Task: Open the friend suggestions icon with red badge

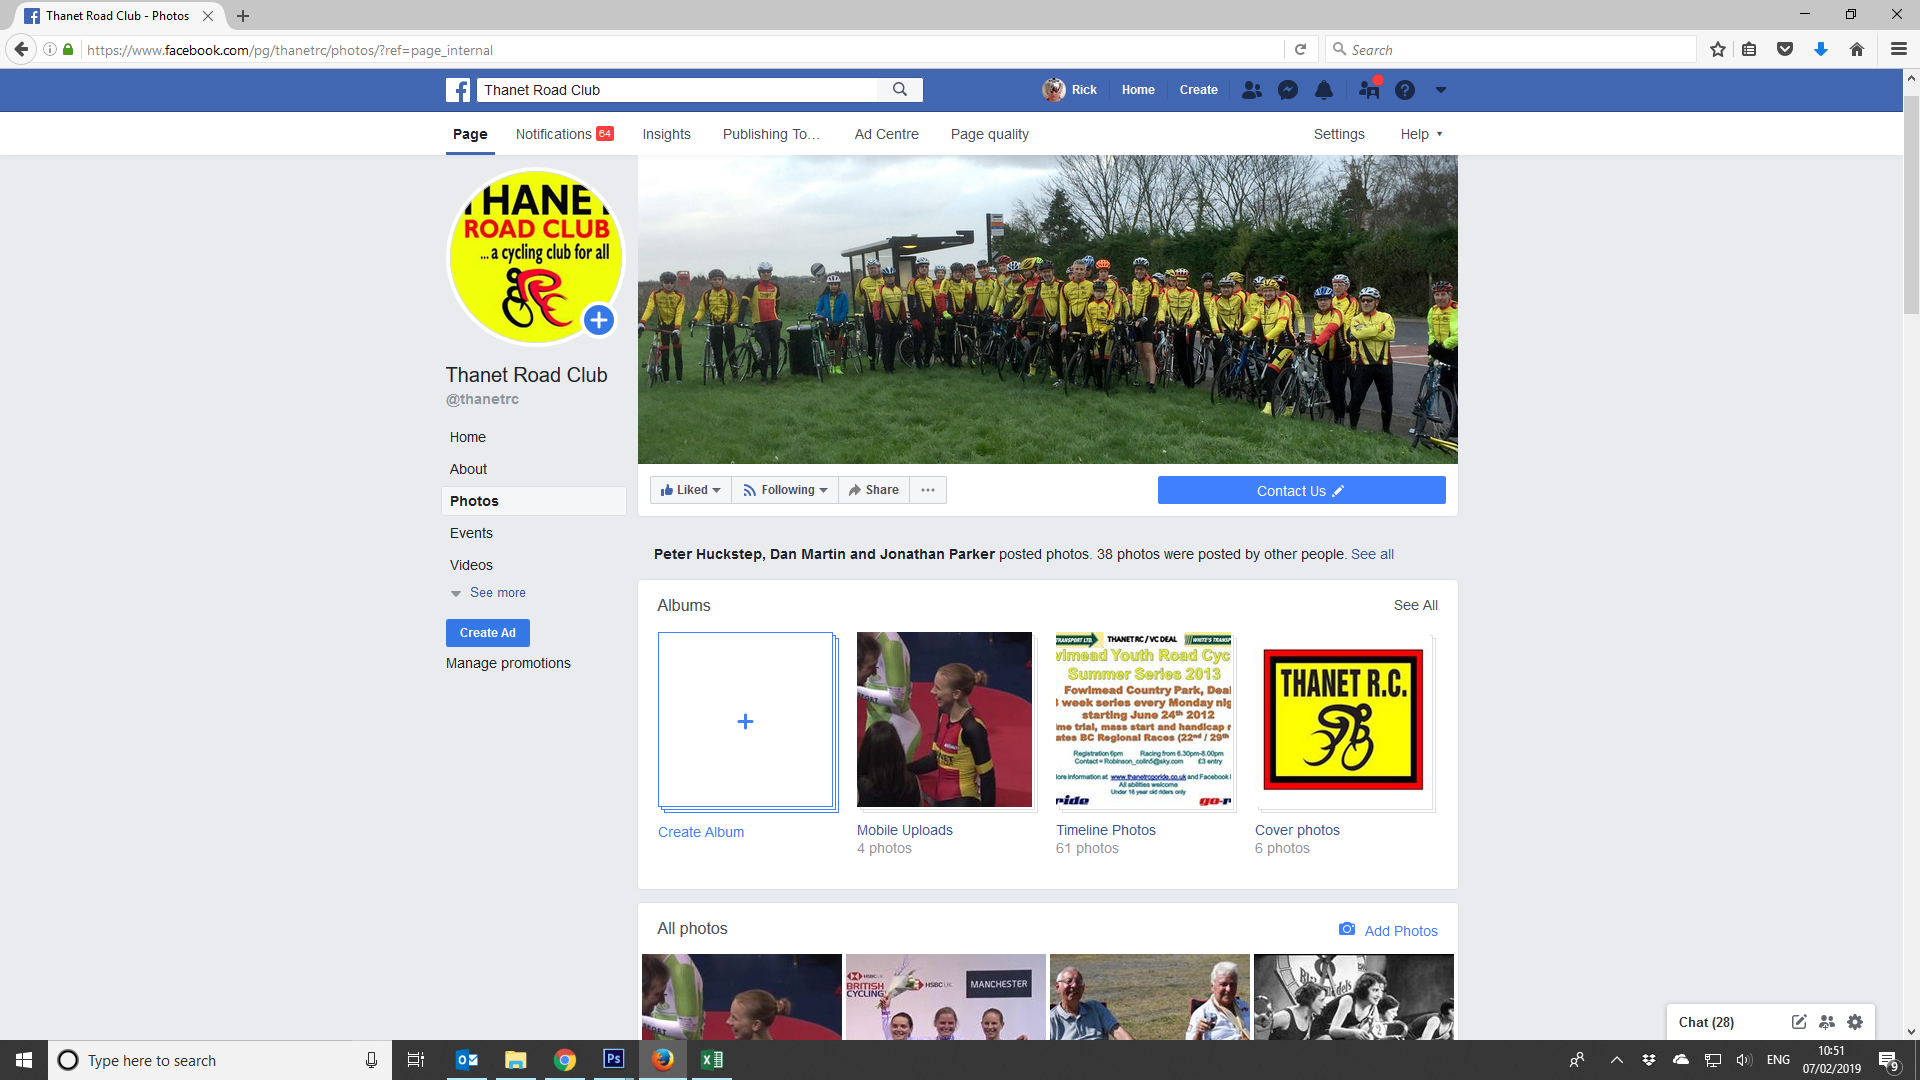Action: [x=1369, y=89]
